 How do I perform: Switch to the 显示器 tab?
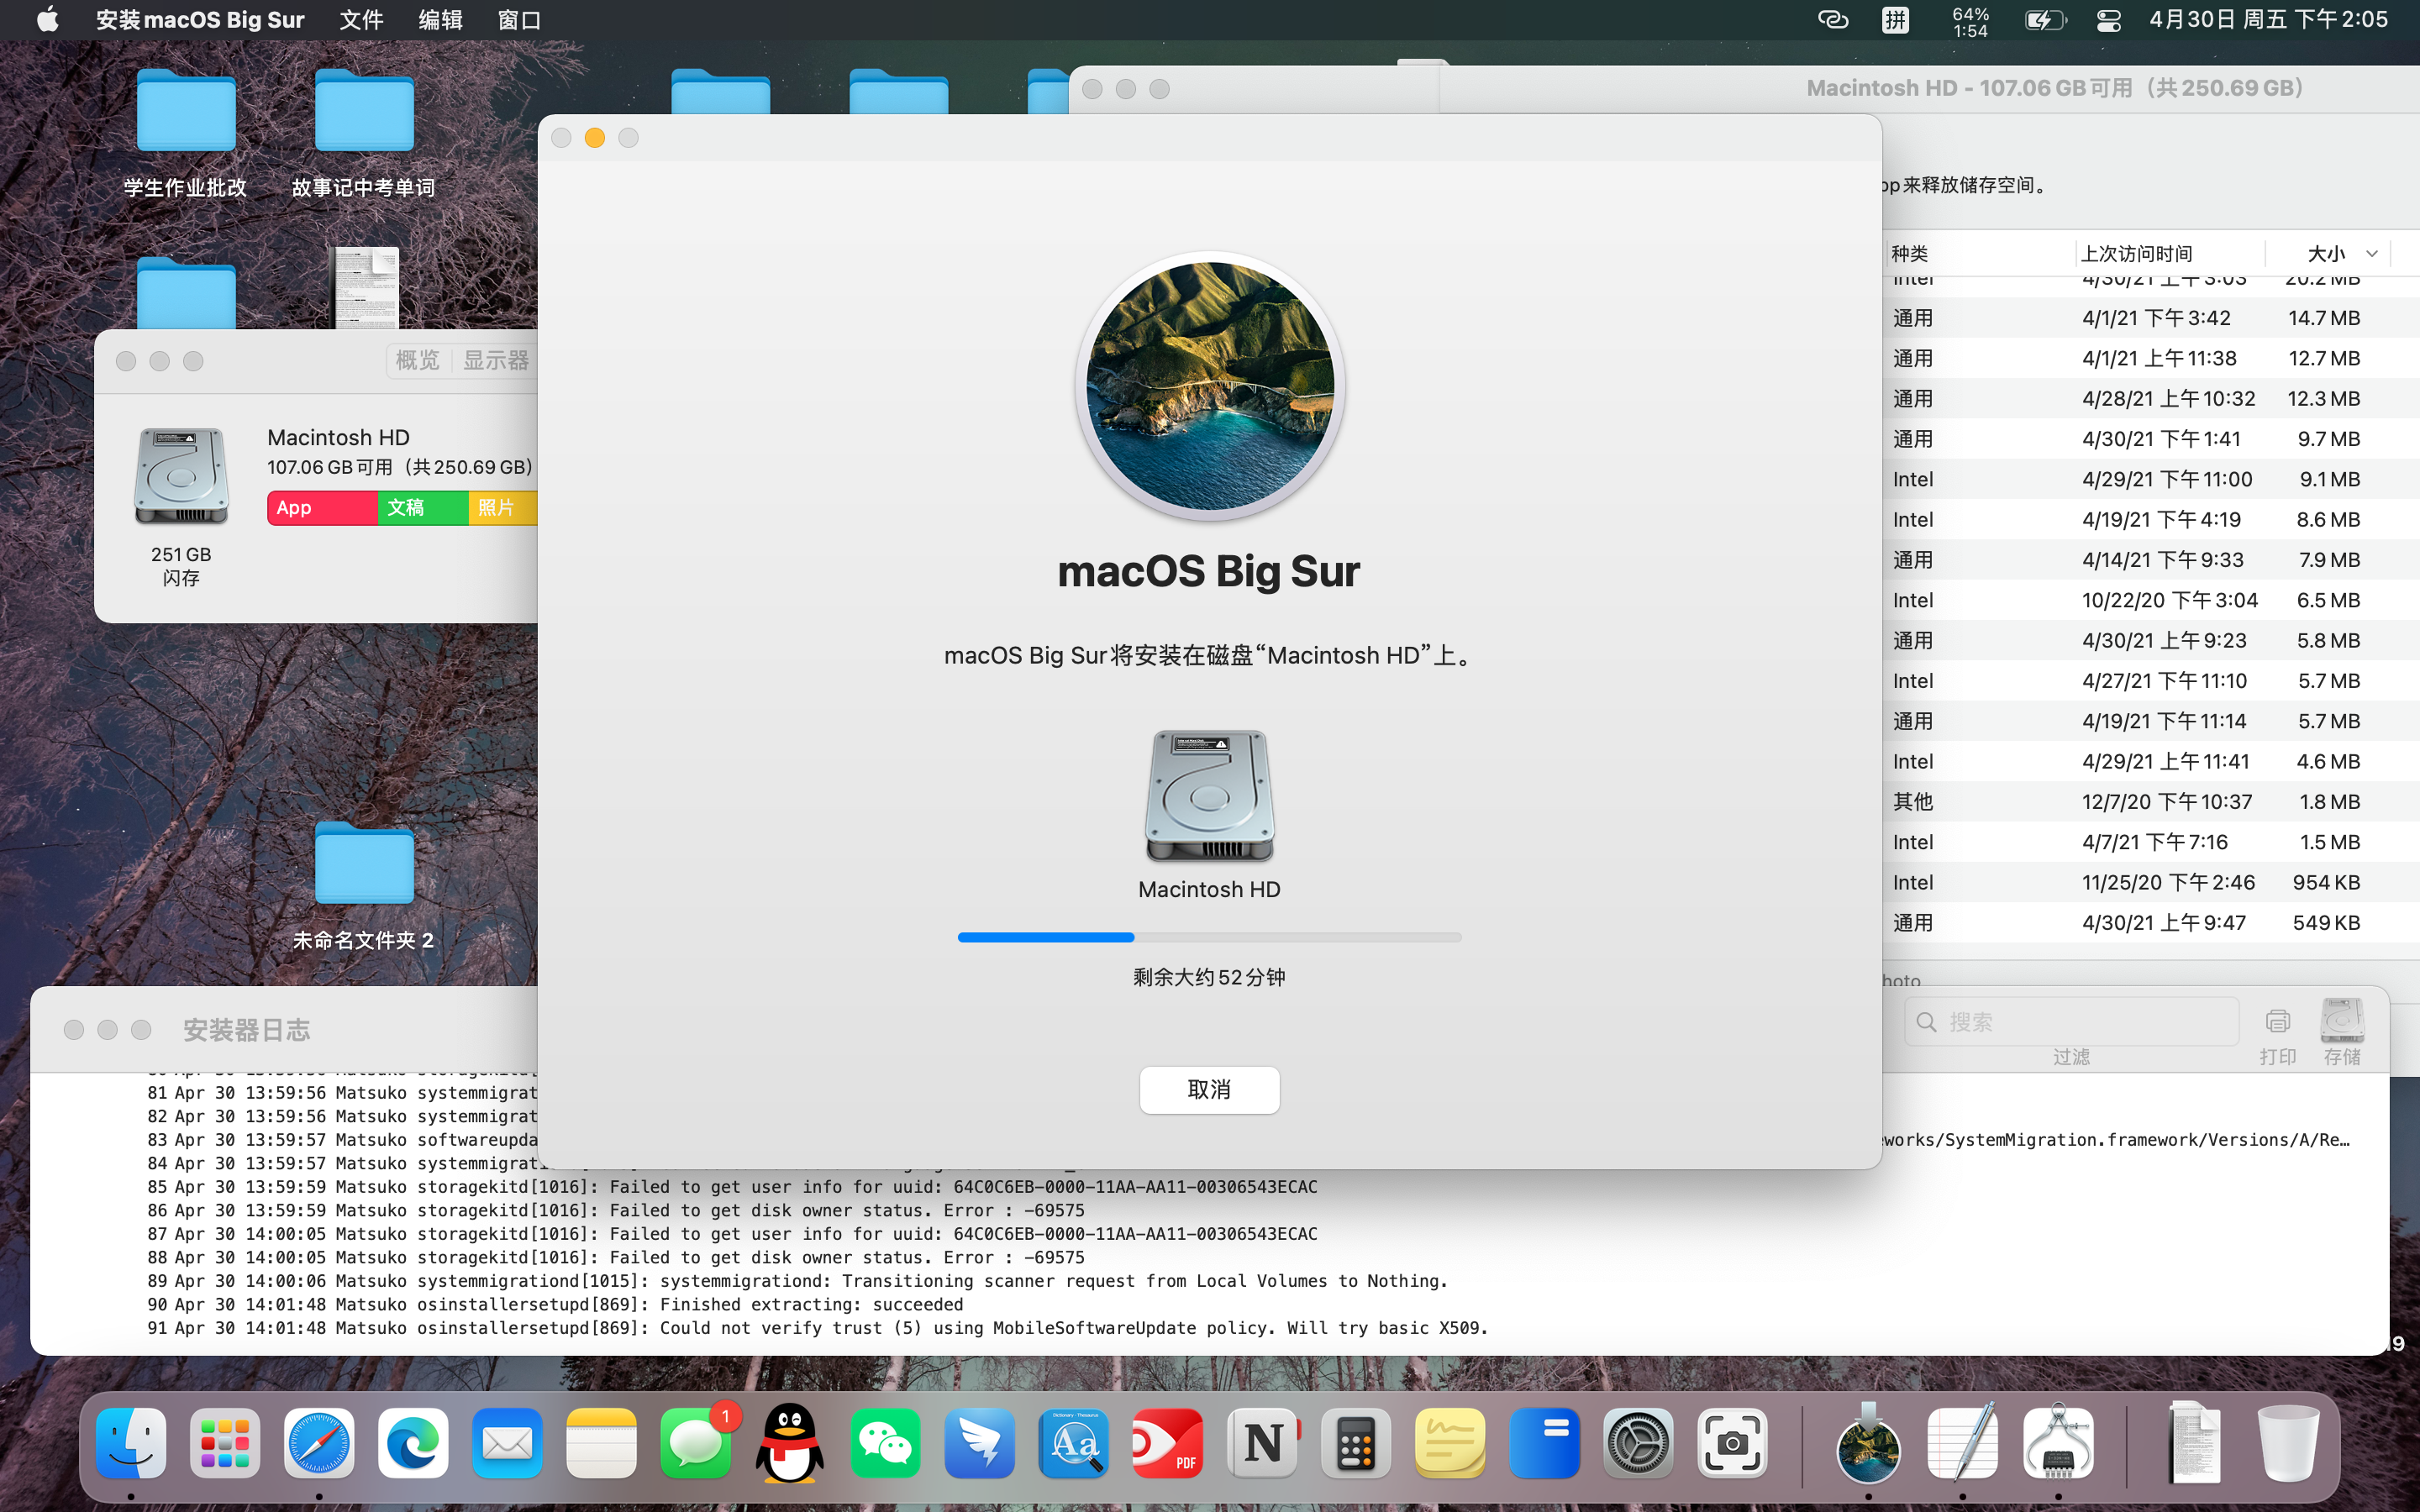pyautogui.click(x=495, y=360)
